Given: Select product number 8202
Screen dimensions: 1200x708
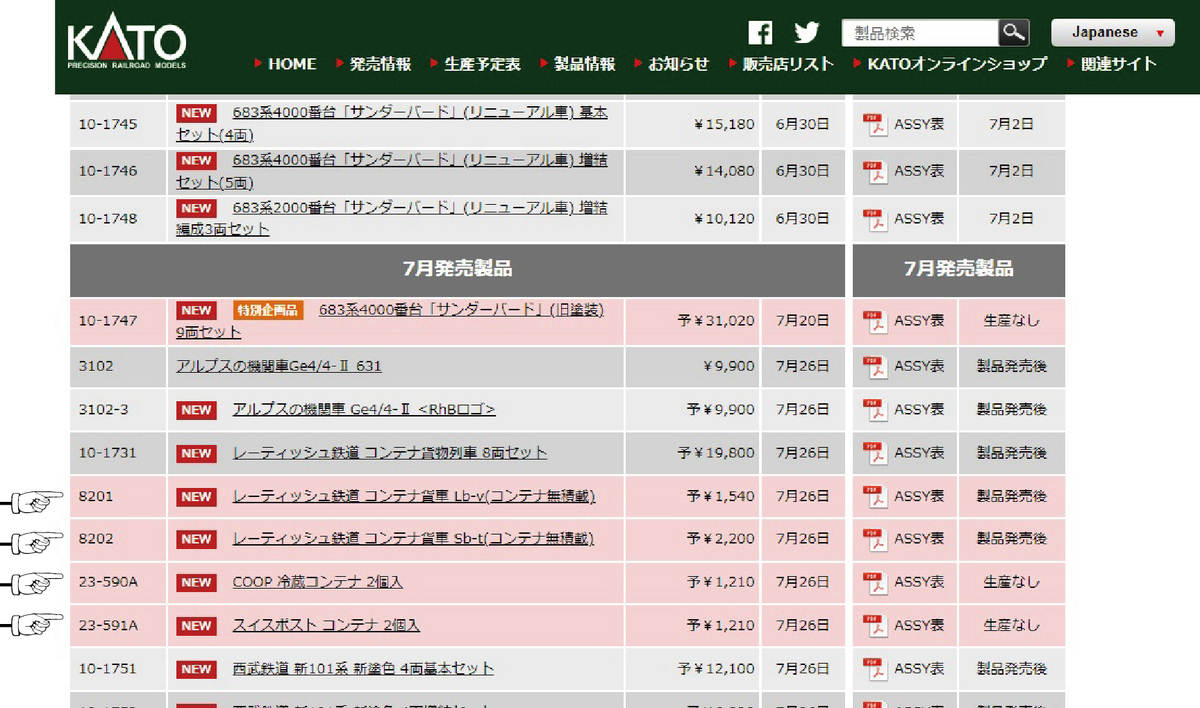Looking at the screenshot, I should tap(96, 538).
